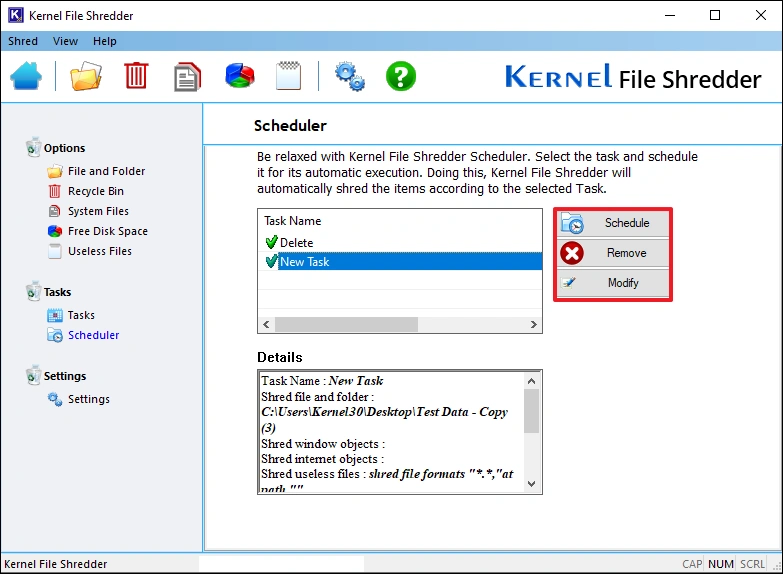Click the red Recycle Bin toolbar icon
The image size is (783, 574).
[136, 76]
